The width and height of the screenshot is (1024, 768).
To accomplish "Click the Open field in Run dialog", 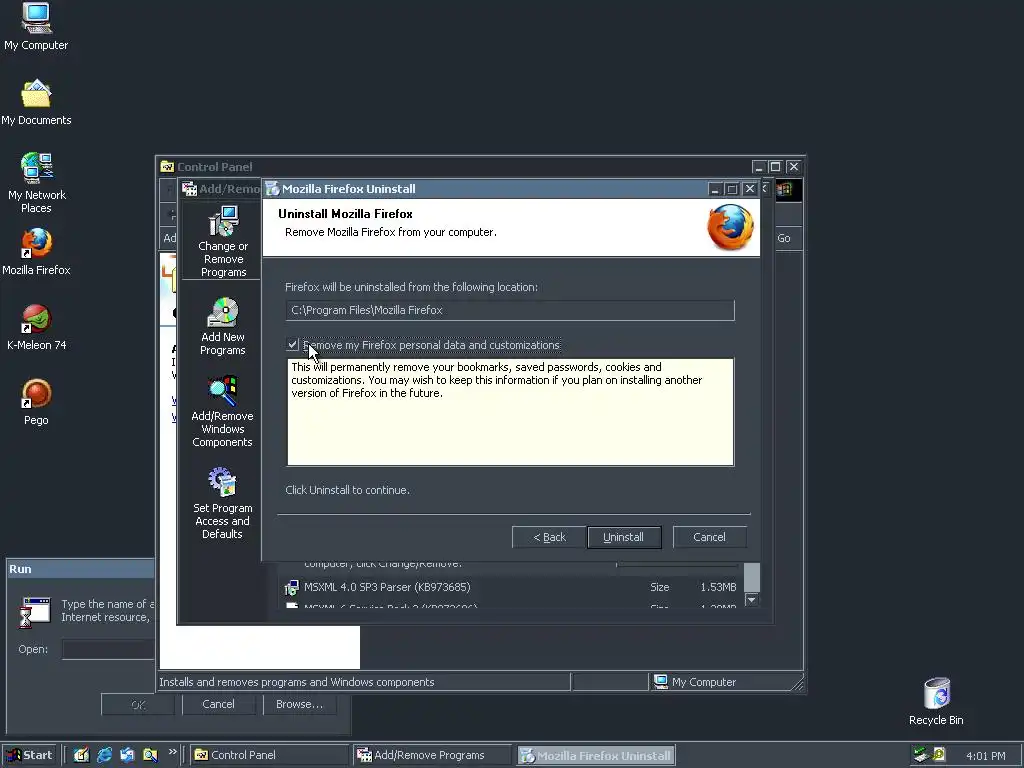I will (x=108, y=649).
